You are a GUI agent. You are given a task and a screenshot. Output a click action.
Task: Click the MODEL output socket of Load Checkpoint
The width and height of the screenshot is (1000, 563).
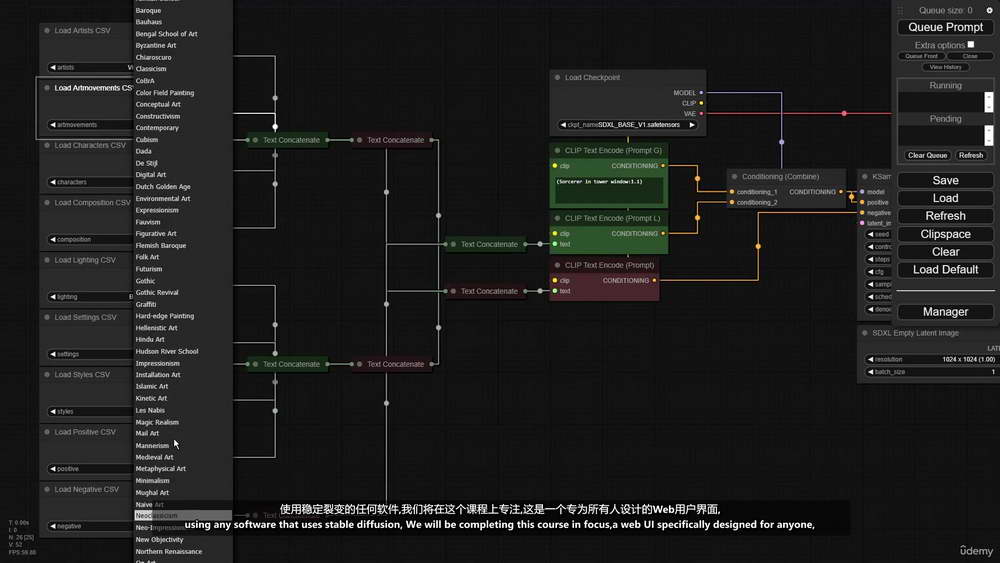[x=701, y=93]
